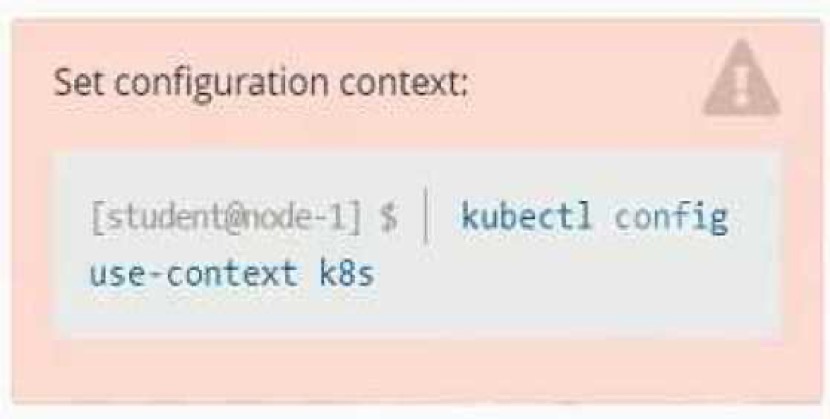Click the dollar sign prompt symbol

coord(389,218)
